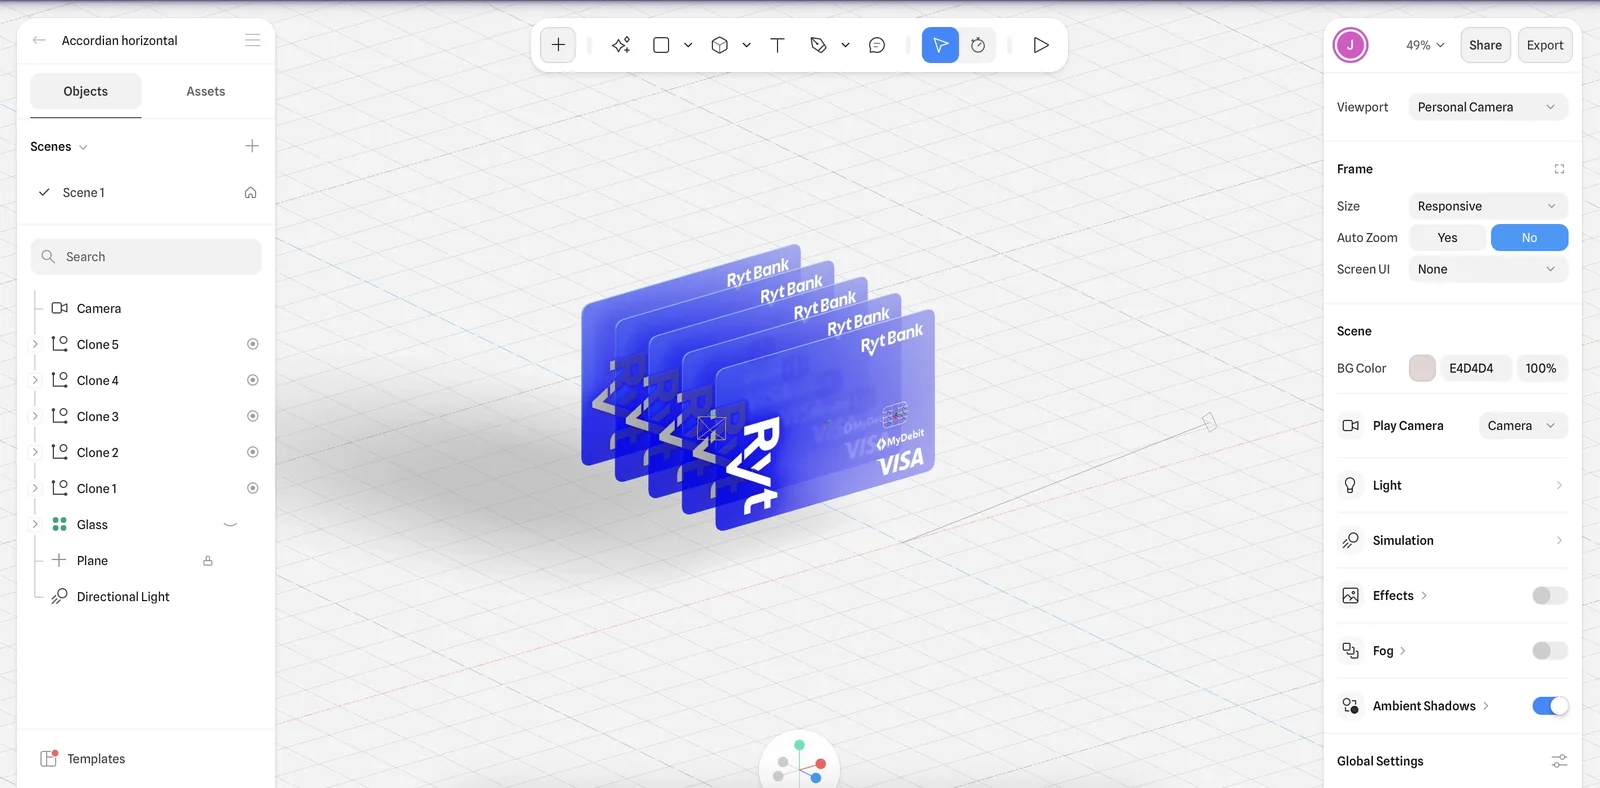The height and width of the screenshot is (788, 1600).
Task: Click the Clone 2 state indicator
Action: pyautogui.click(x=253, y=452)
